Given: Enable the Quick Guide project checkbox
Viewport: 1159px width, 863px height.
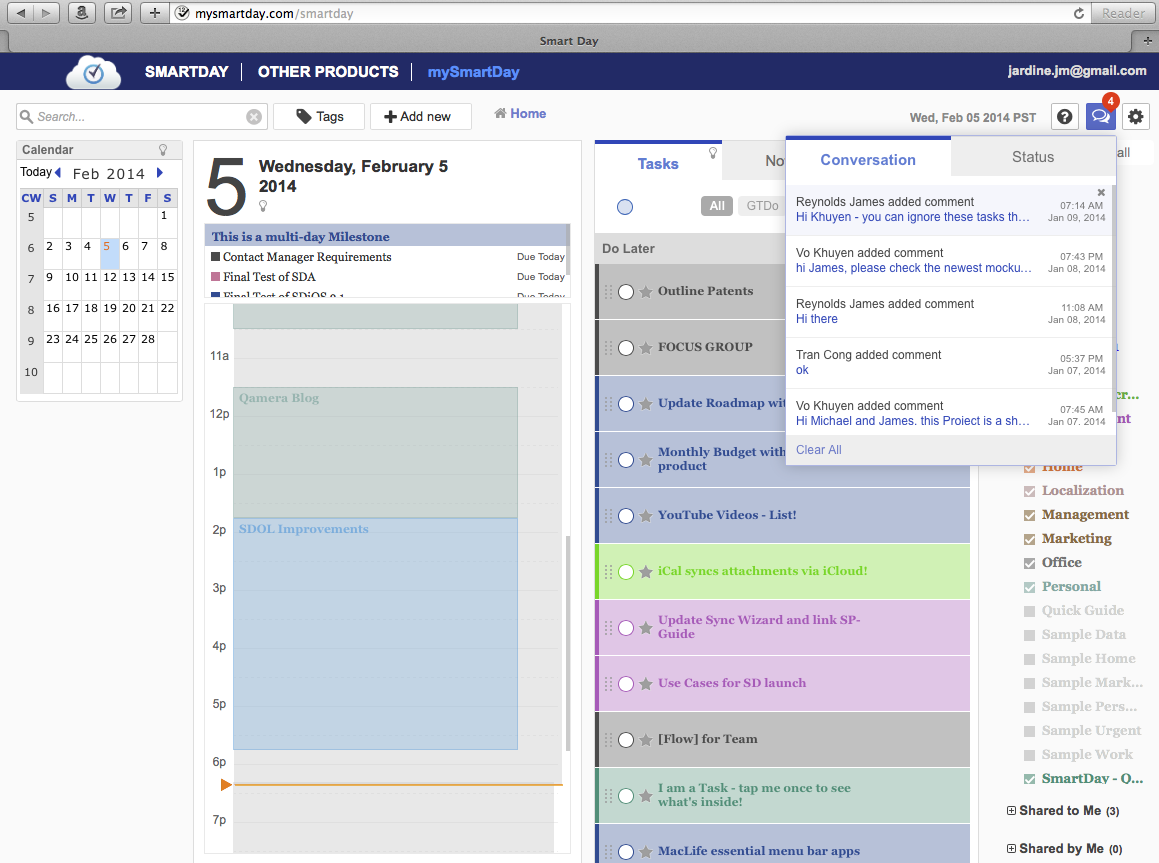Looking at the screenshot, I should [1029, 611].
